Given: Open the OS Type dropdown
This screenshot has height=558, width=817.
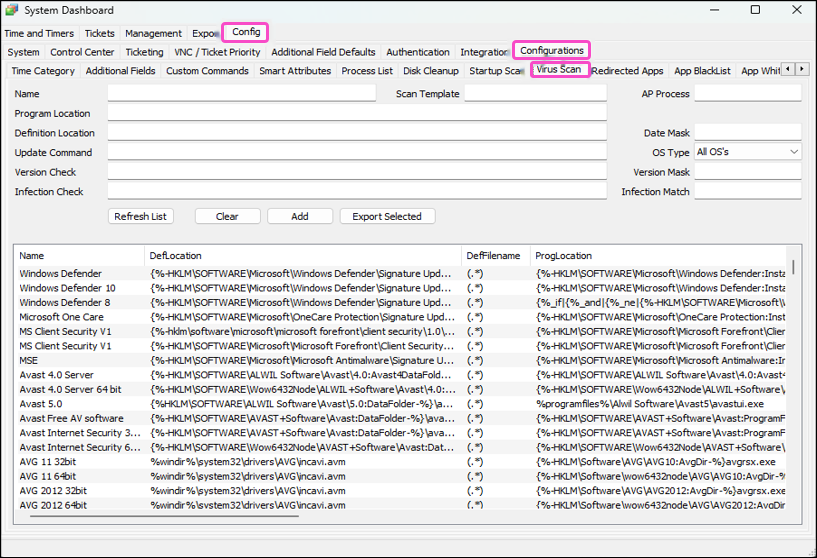Looking at the screenshot, I should point(747,152).
